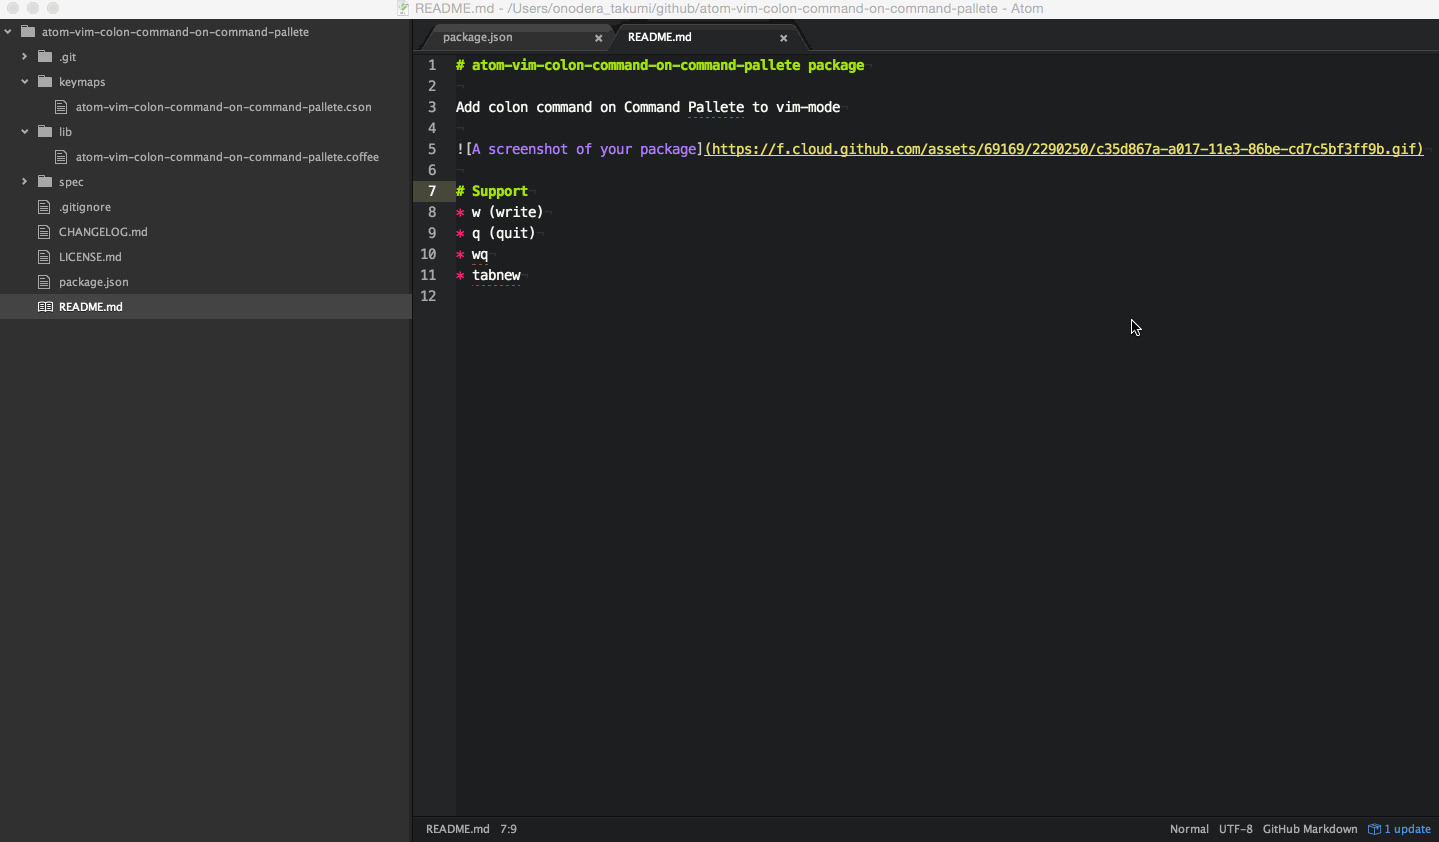Viewport: 1439px width, 842px height.
Task: Click the spec folder icon
Action: tap(45, 181)
